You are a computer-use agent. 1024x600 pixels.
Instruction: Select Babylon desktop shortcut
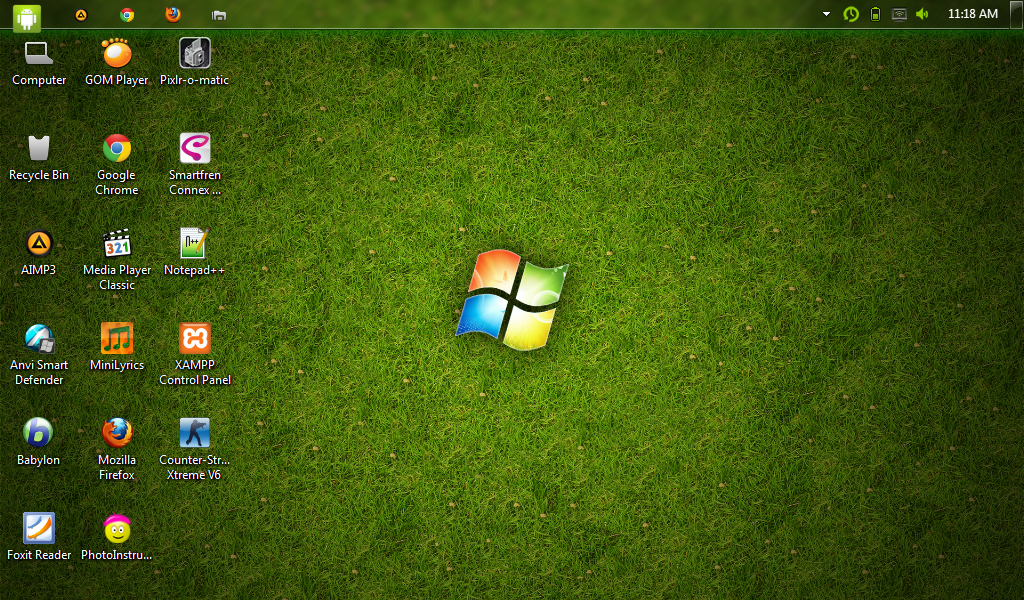39,443
